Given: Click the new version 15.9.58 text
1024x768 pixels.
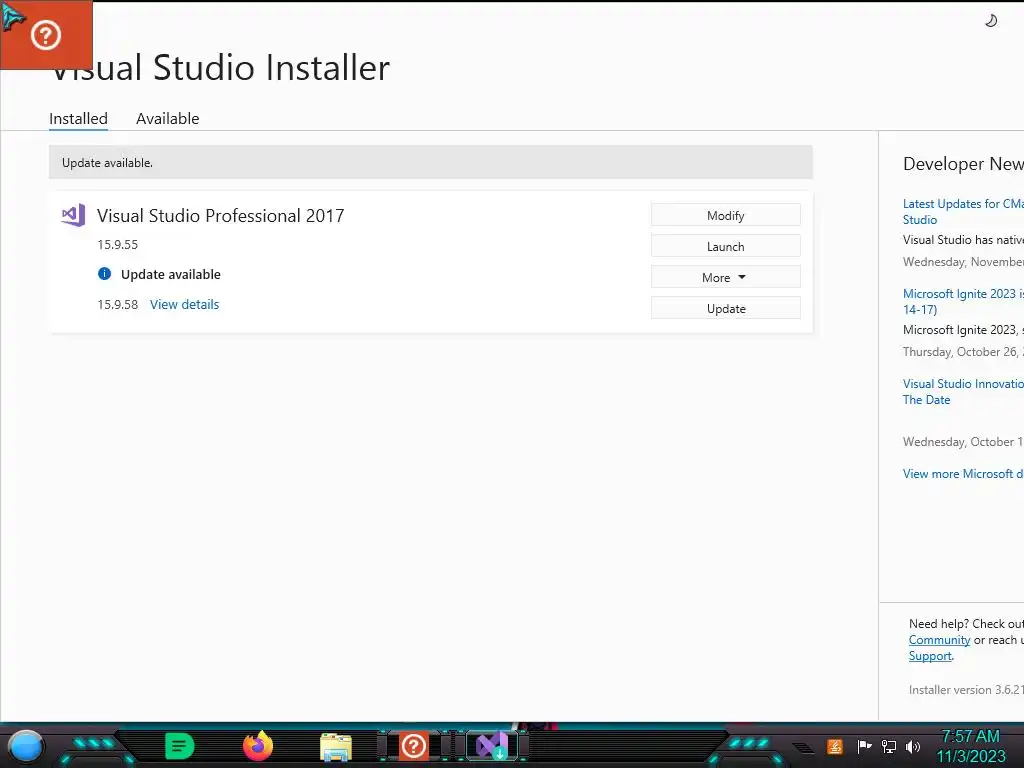Looking at the screenshot, I should (118, 304).
